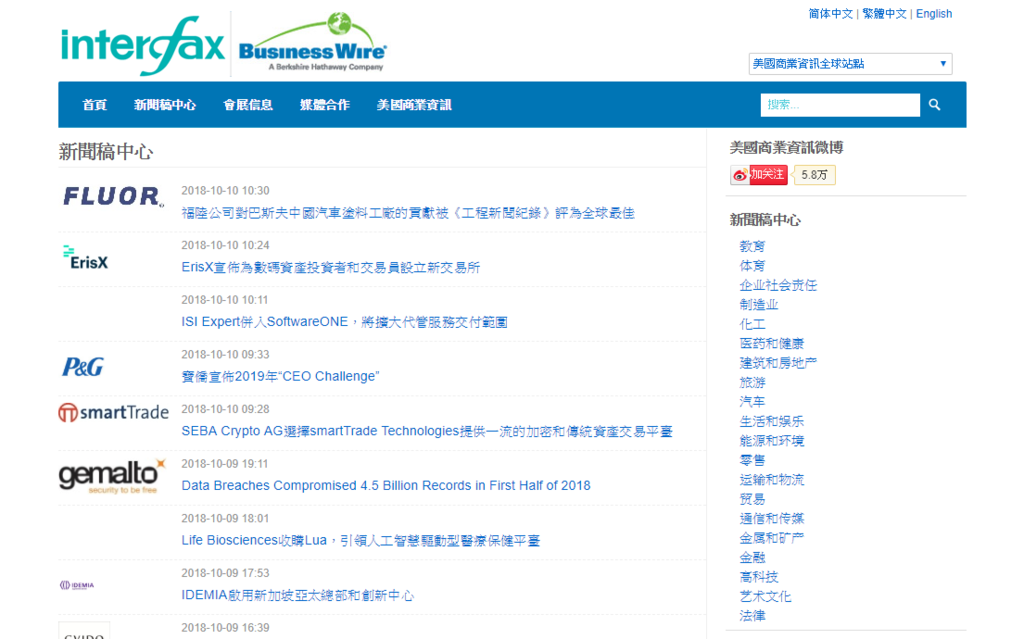Click the Weibo follow icon button

pos(759,174)
